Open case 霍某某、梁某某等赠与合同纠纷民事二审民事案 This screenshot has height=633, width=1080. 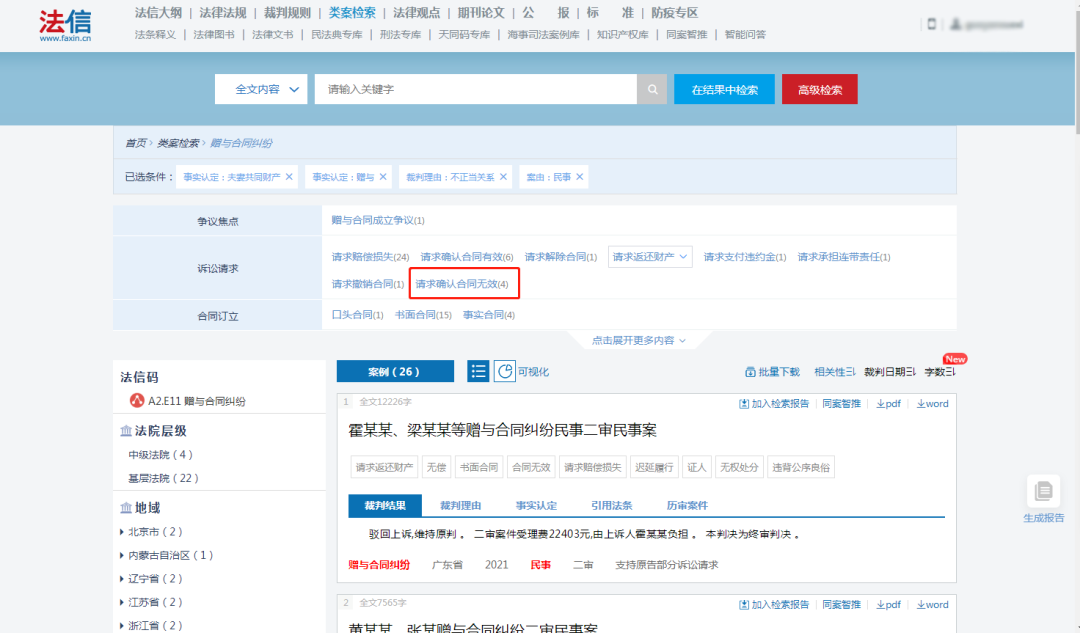(x=502, y=430)
